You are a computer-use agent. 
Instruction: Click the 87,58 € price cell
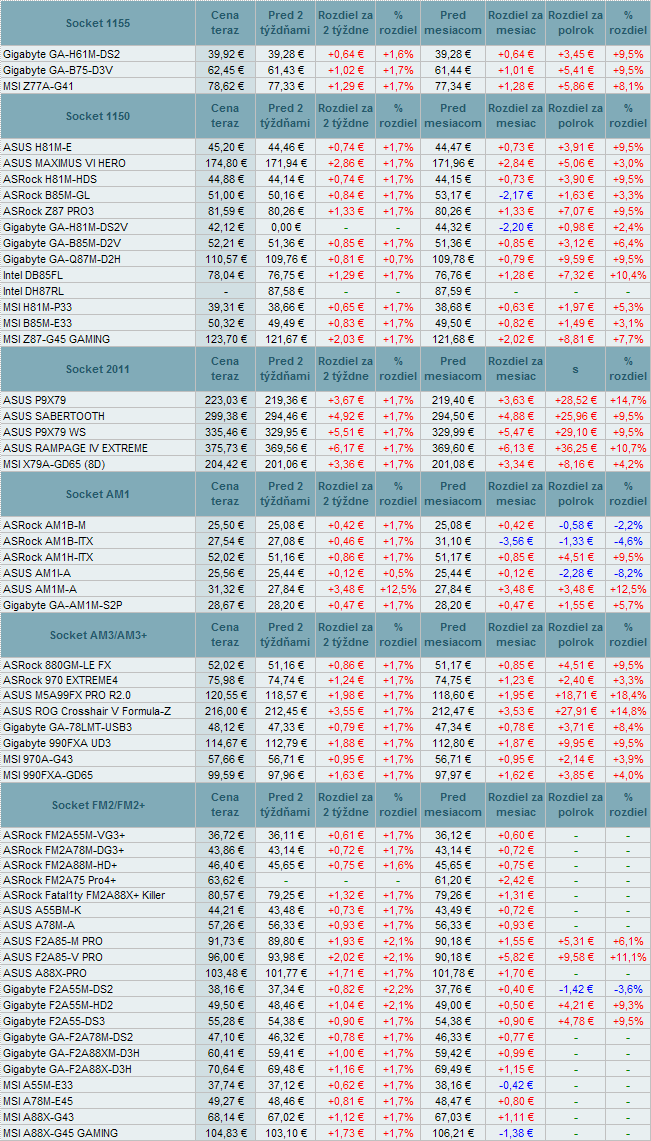[286, 291]
